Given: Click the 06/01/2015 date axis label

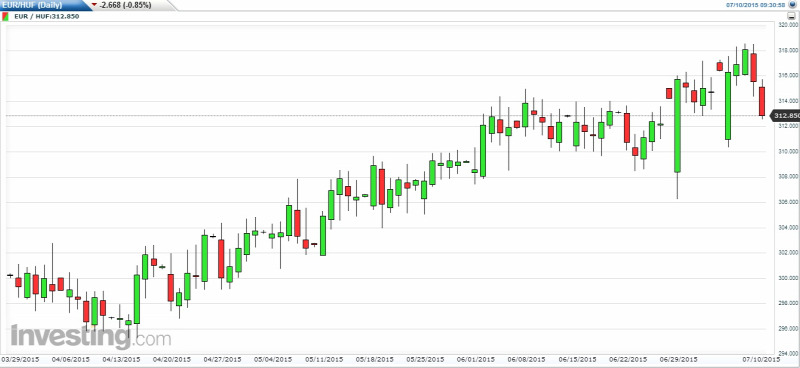Looking at the screenshot, I should click(x=476, y=360).
